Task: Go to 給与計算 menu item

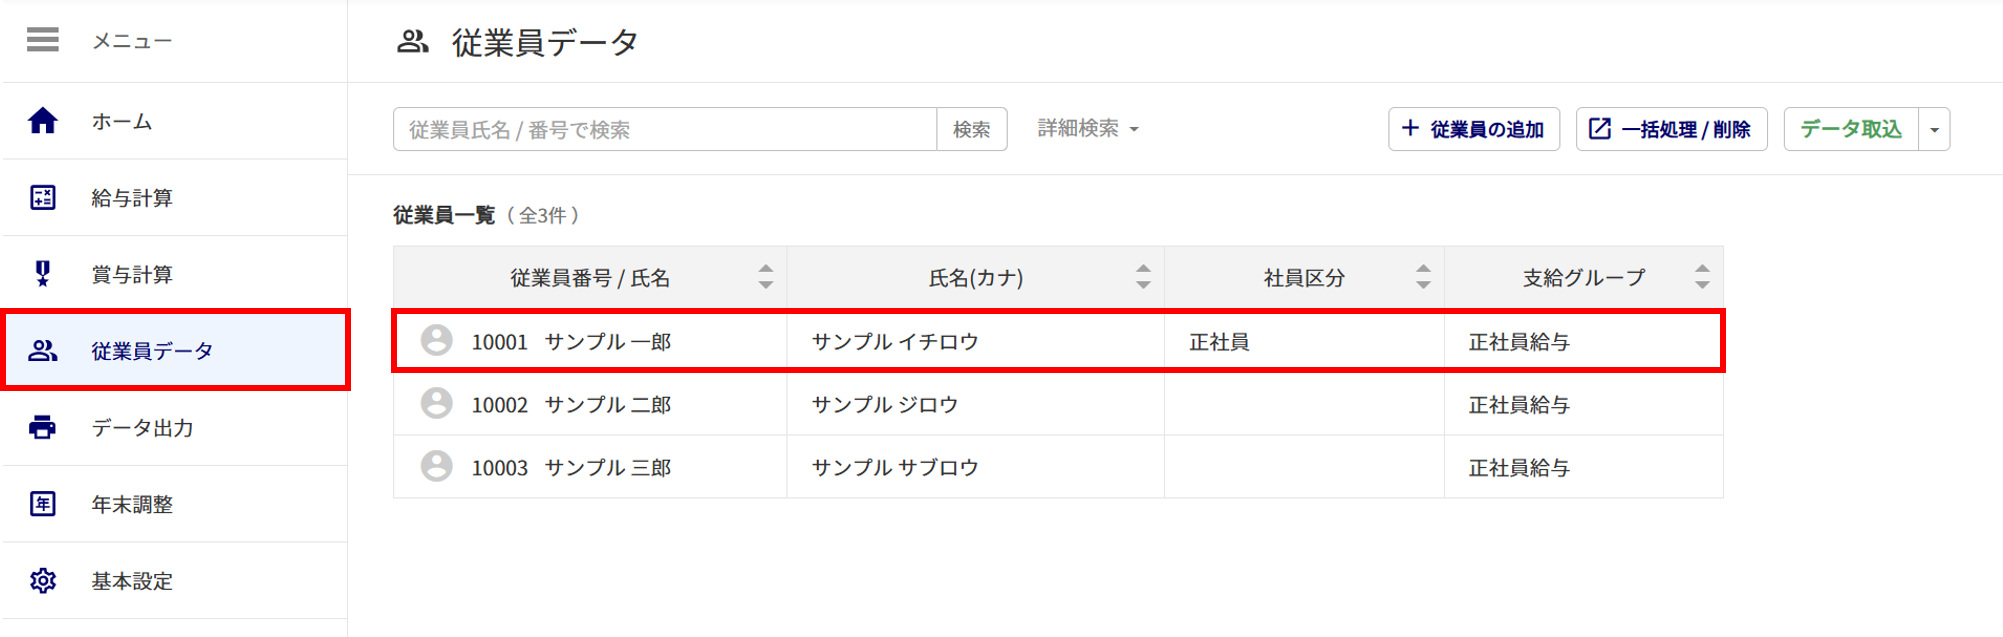Action: (175, 198)
